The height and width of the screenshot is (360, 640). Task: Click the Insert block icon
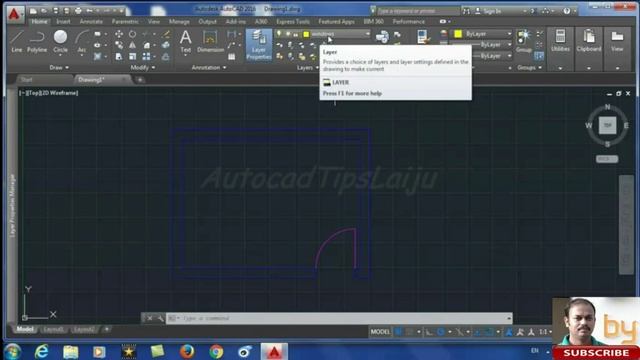tap(382, 37)
